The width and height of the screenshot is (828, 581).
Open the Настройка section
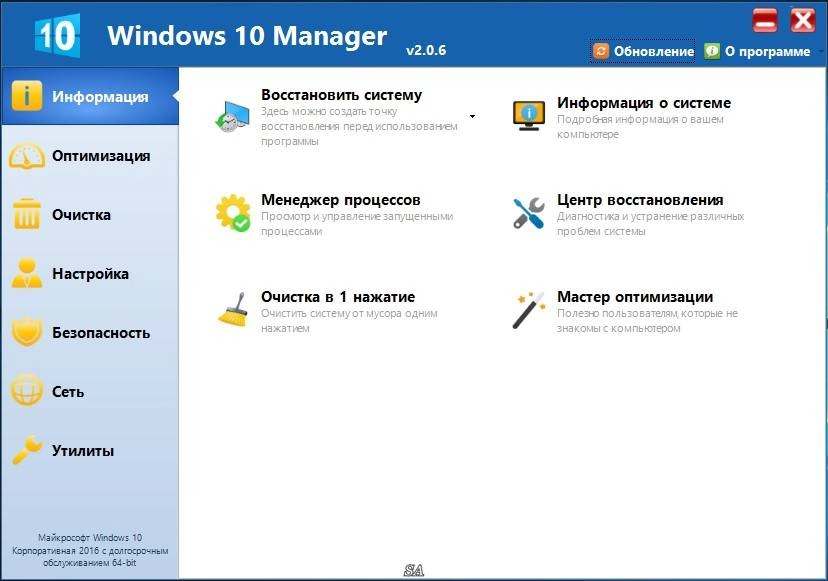90,274
